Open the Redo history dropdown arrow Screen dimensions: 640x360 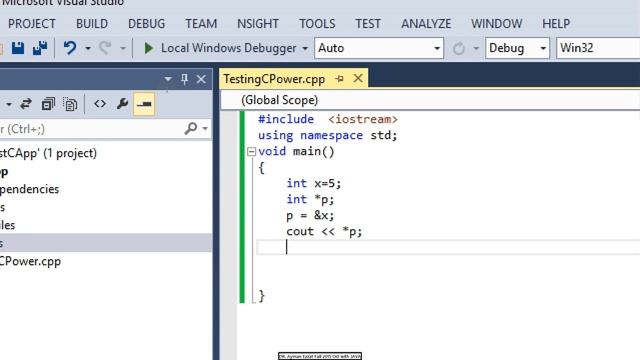point(123,49)
